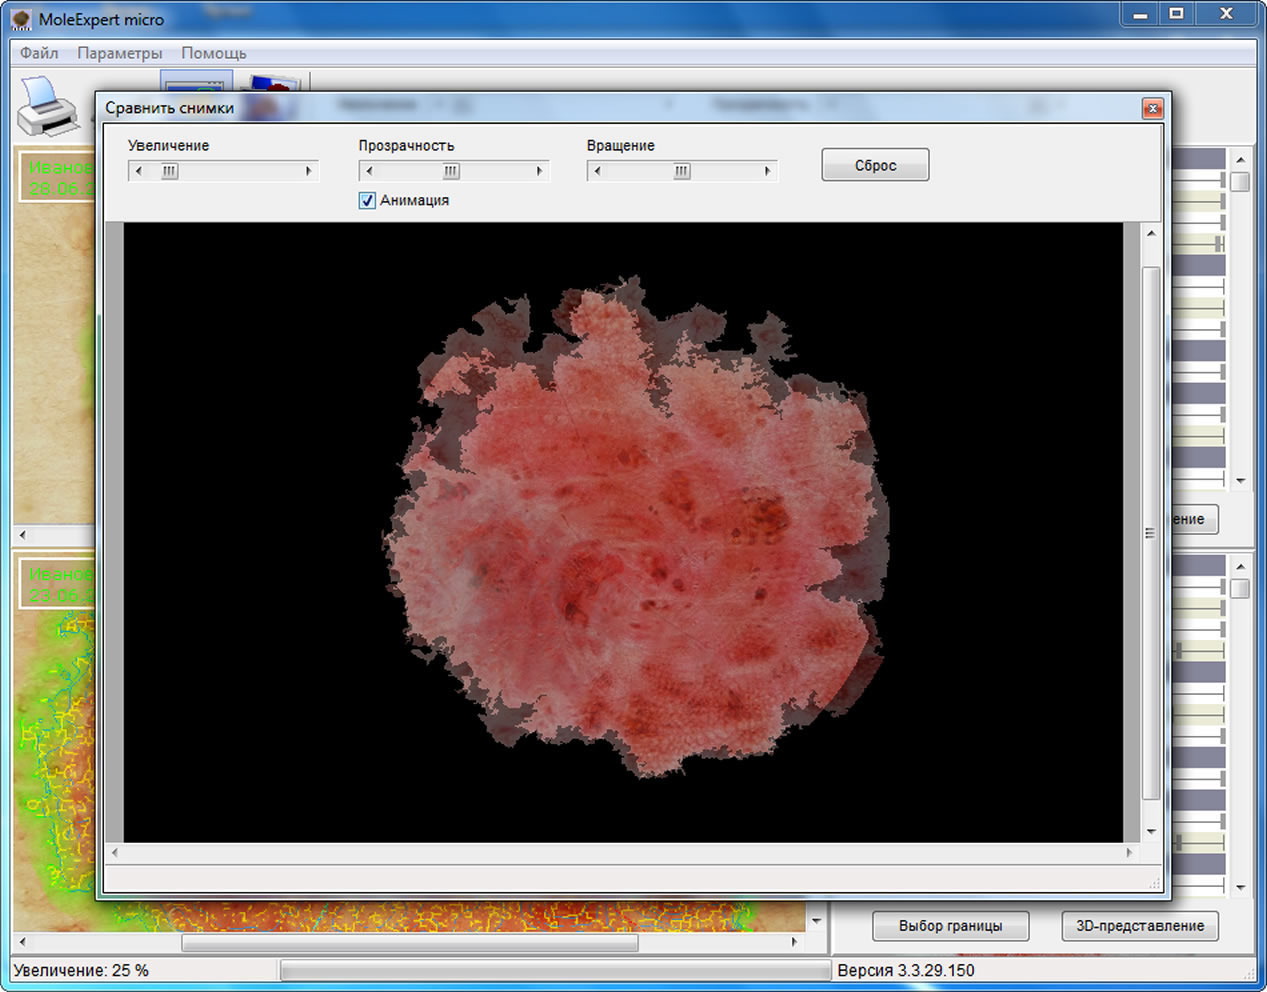
Task: Click the Прозрачность slider thumb
Action: pos(452,171)
